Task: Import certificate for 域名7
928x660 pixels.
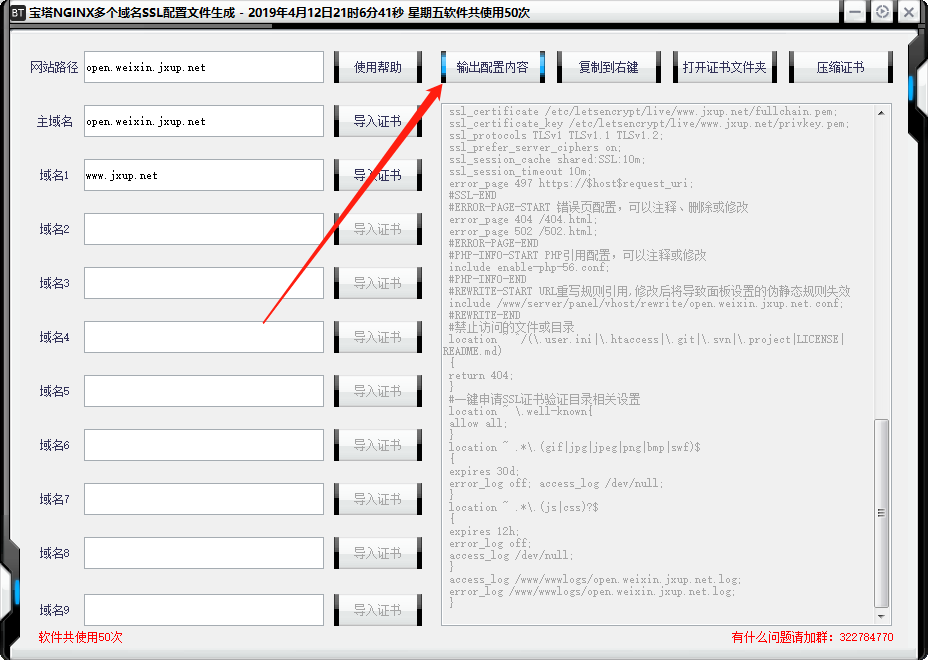Action: click(378, 499)
